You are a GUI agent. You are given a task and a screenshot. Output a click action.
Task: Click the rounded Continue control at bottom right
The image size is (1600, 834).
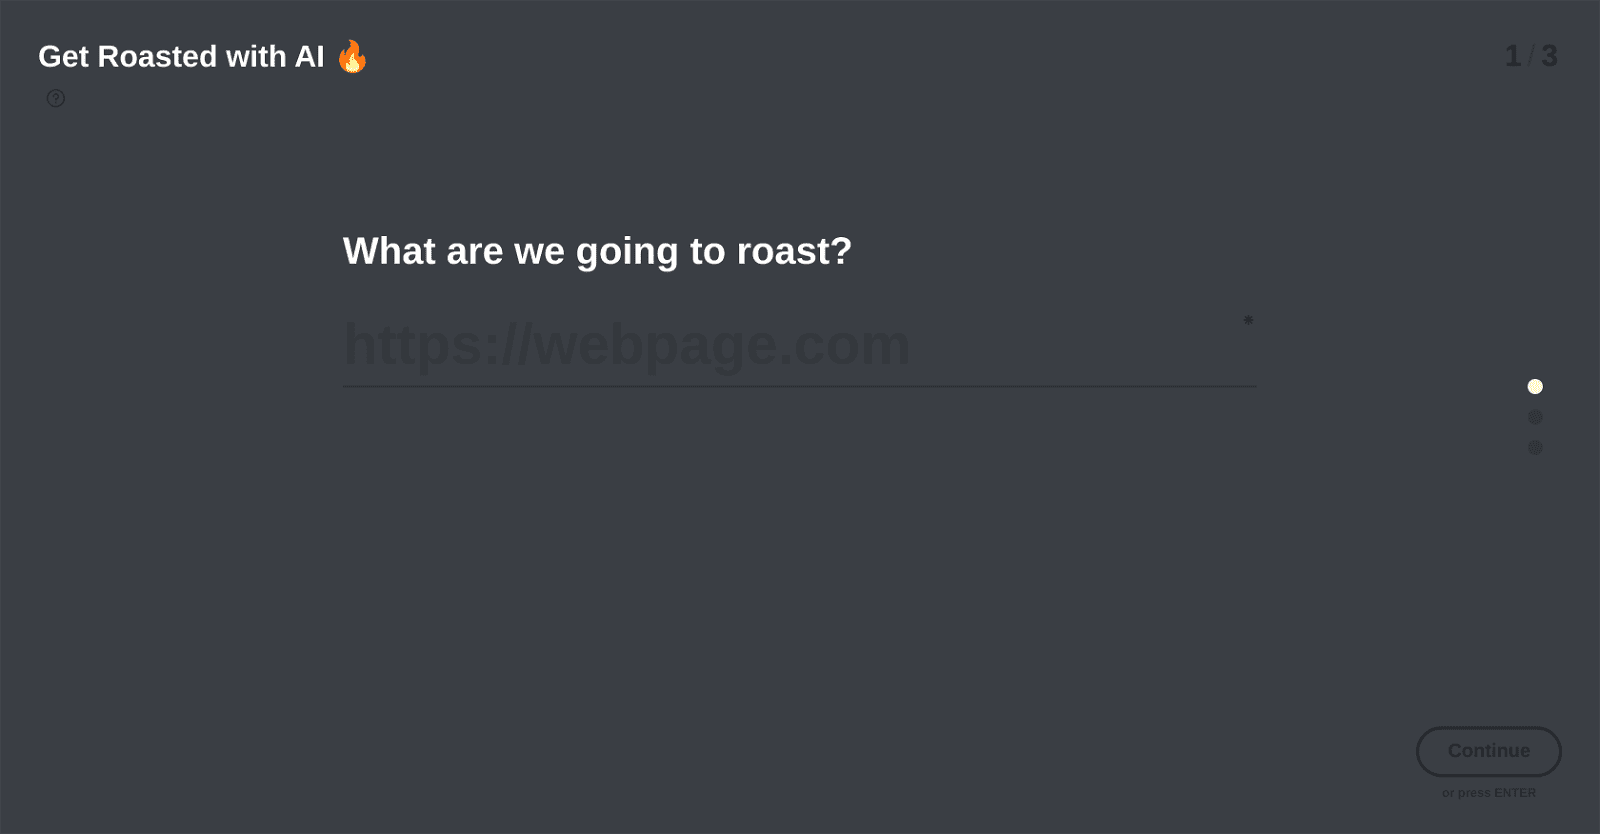(1488, 751)
